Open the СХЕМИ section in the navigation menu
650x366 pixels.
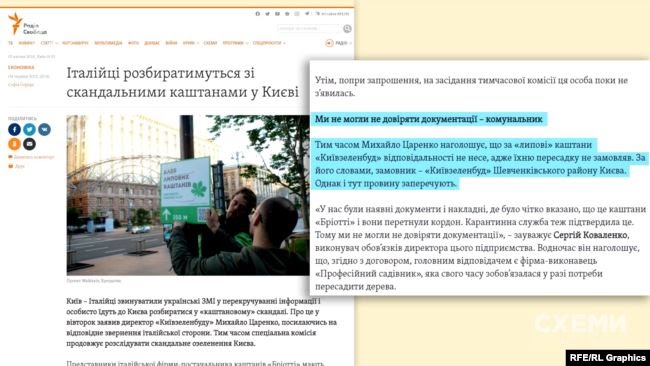click(x=210, y=43)
